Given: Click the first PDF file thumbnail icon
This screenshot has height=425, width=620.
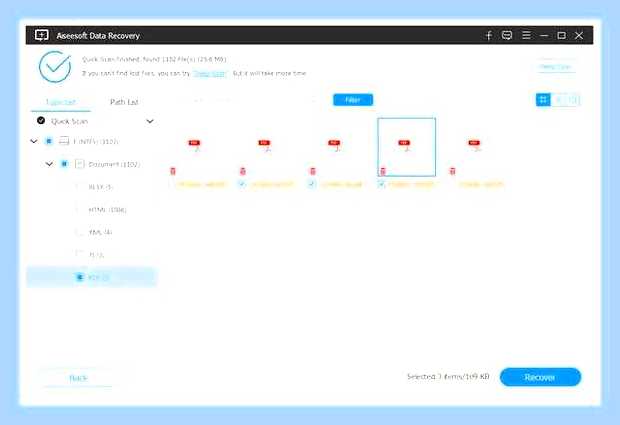Looking at the screenshot, I should [x=194, y=145].
